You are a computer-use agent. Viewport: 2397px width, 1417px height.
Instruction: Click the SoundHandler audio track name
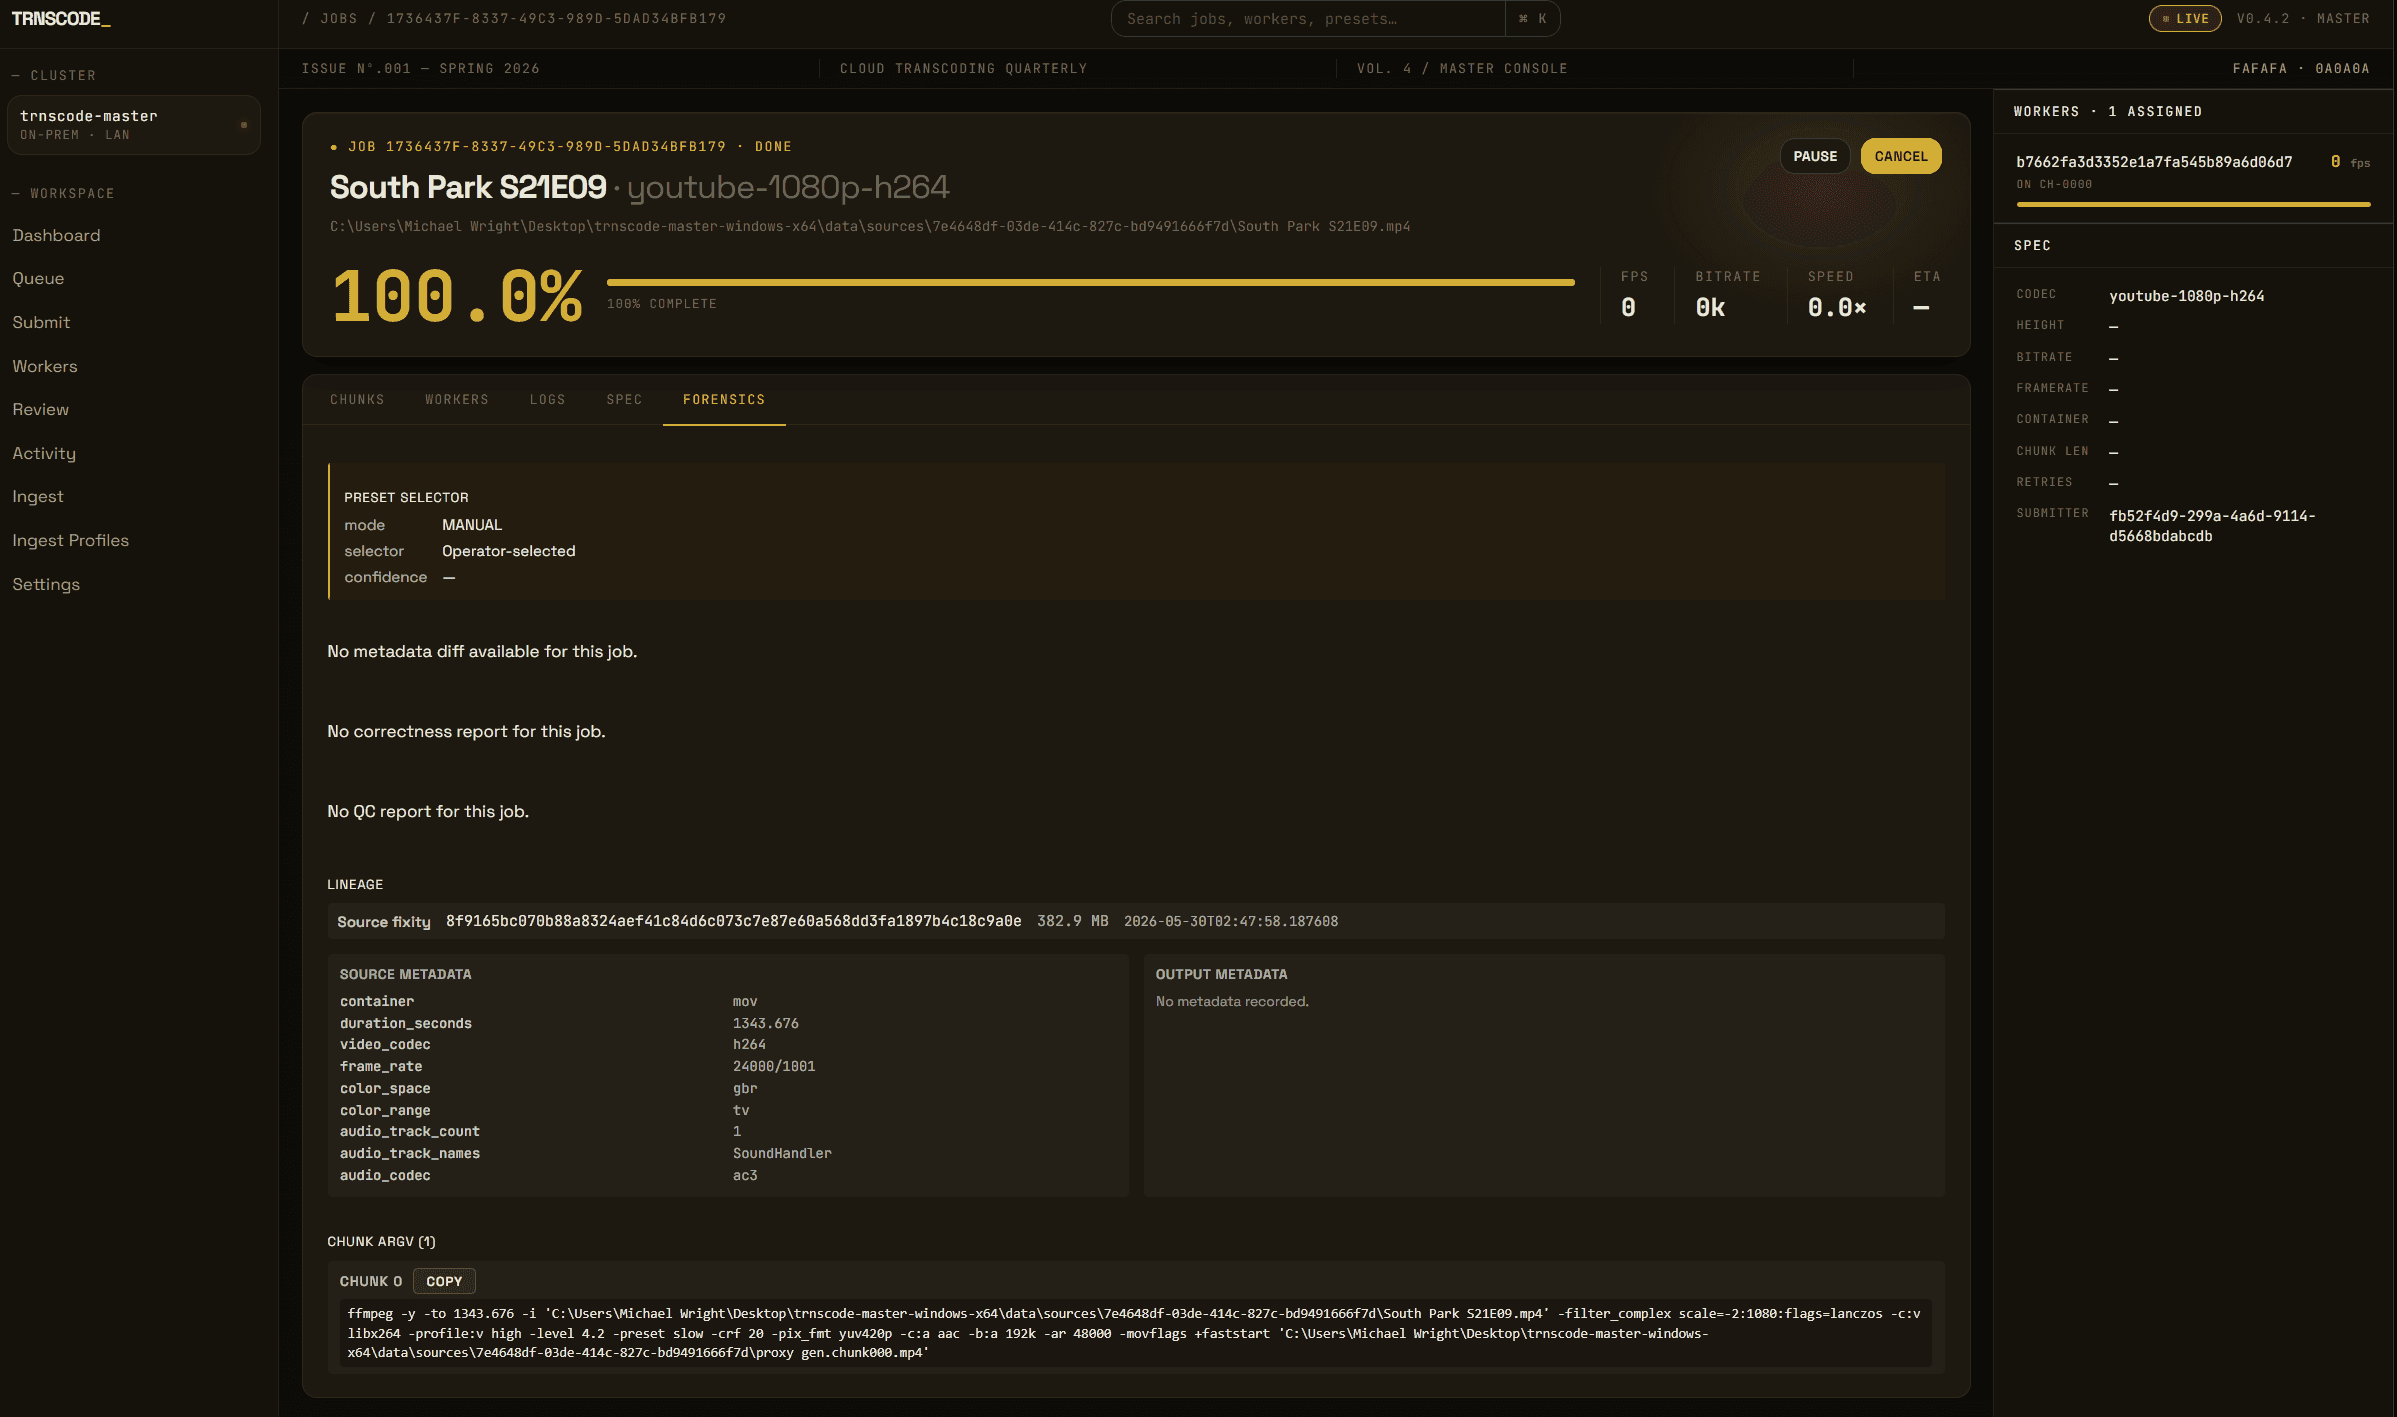(782, 1153)
